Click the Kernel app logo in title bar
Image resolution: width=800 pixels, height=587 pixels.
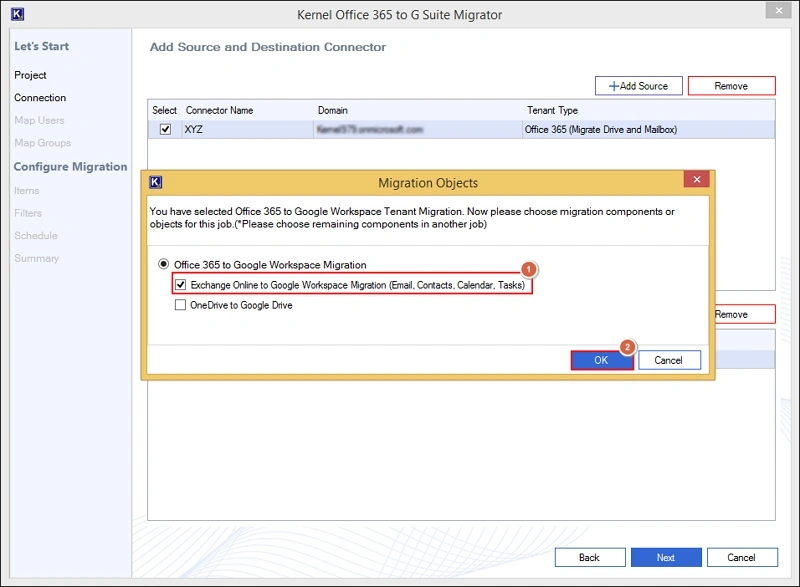coord(15,14)
